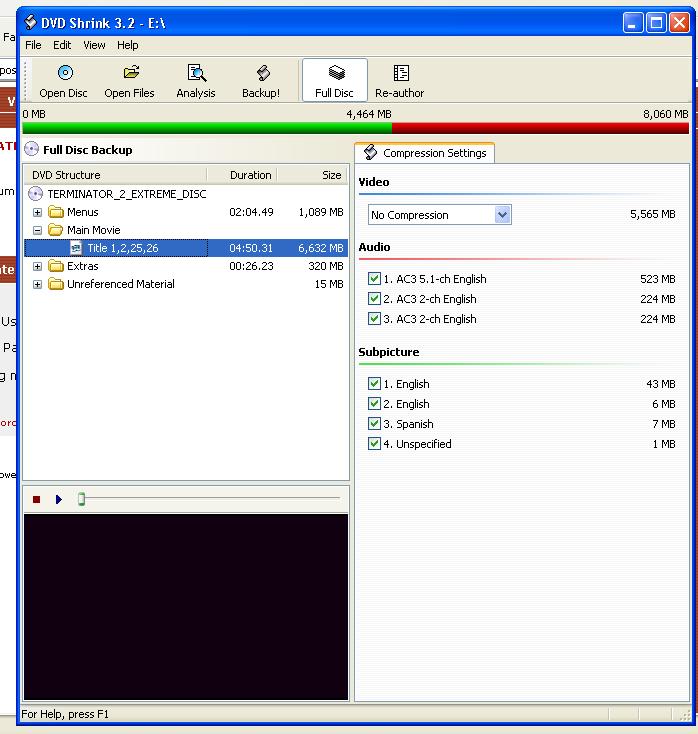Select the Full Disc mode button

pos(334,80)
